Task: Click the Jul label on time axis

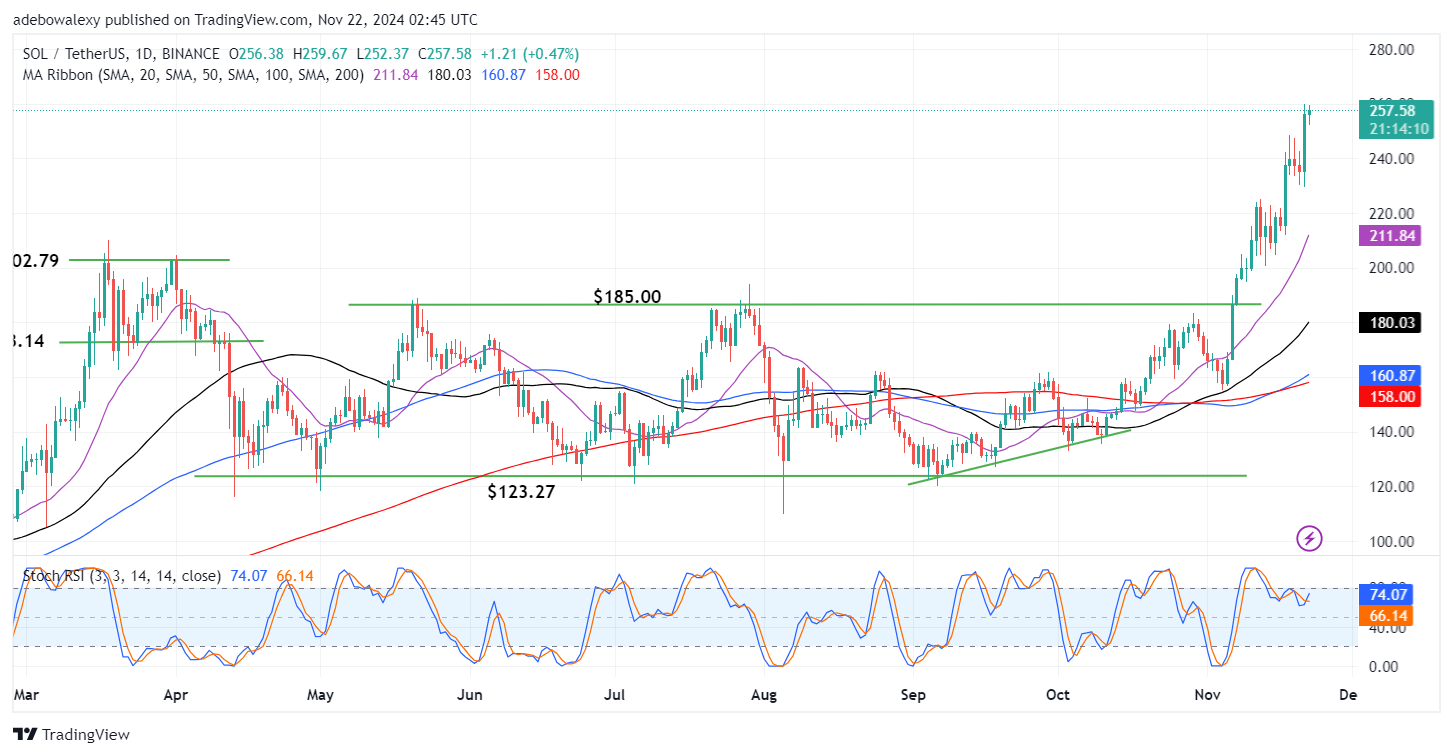Action: coord(616,693)
